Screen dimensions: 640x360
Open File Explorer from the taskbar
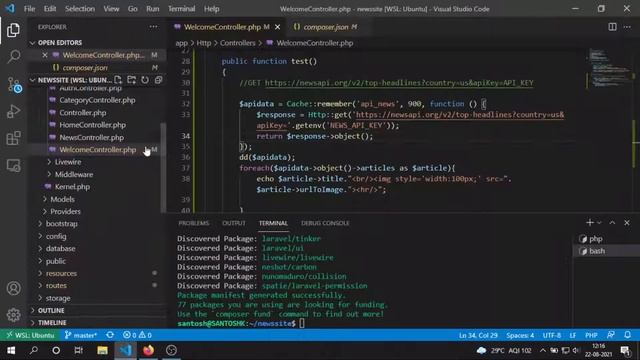102,350
